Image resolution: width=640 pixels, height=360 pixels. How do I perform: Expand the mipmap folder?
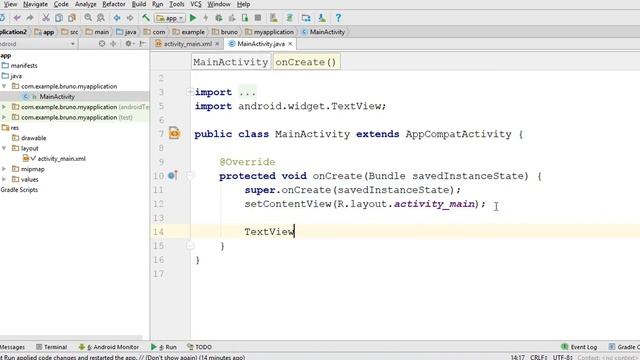[4, 169]
